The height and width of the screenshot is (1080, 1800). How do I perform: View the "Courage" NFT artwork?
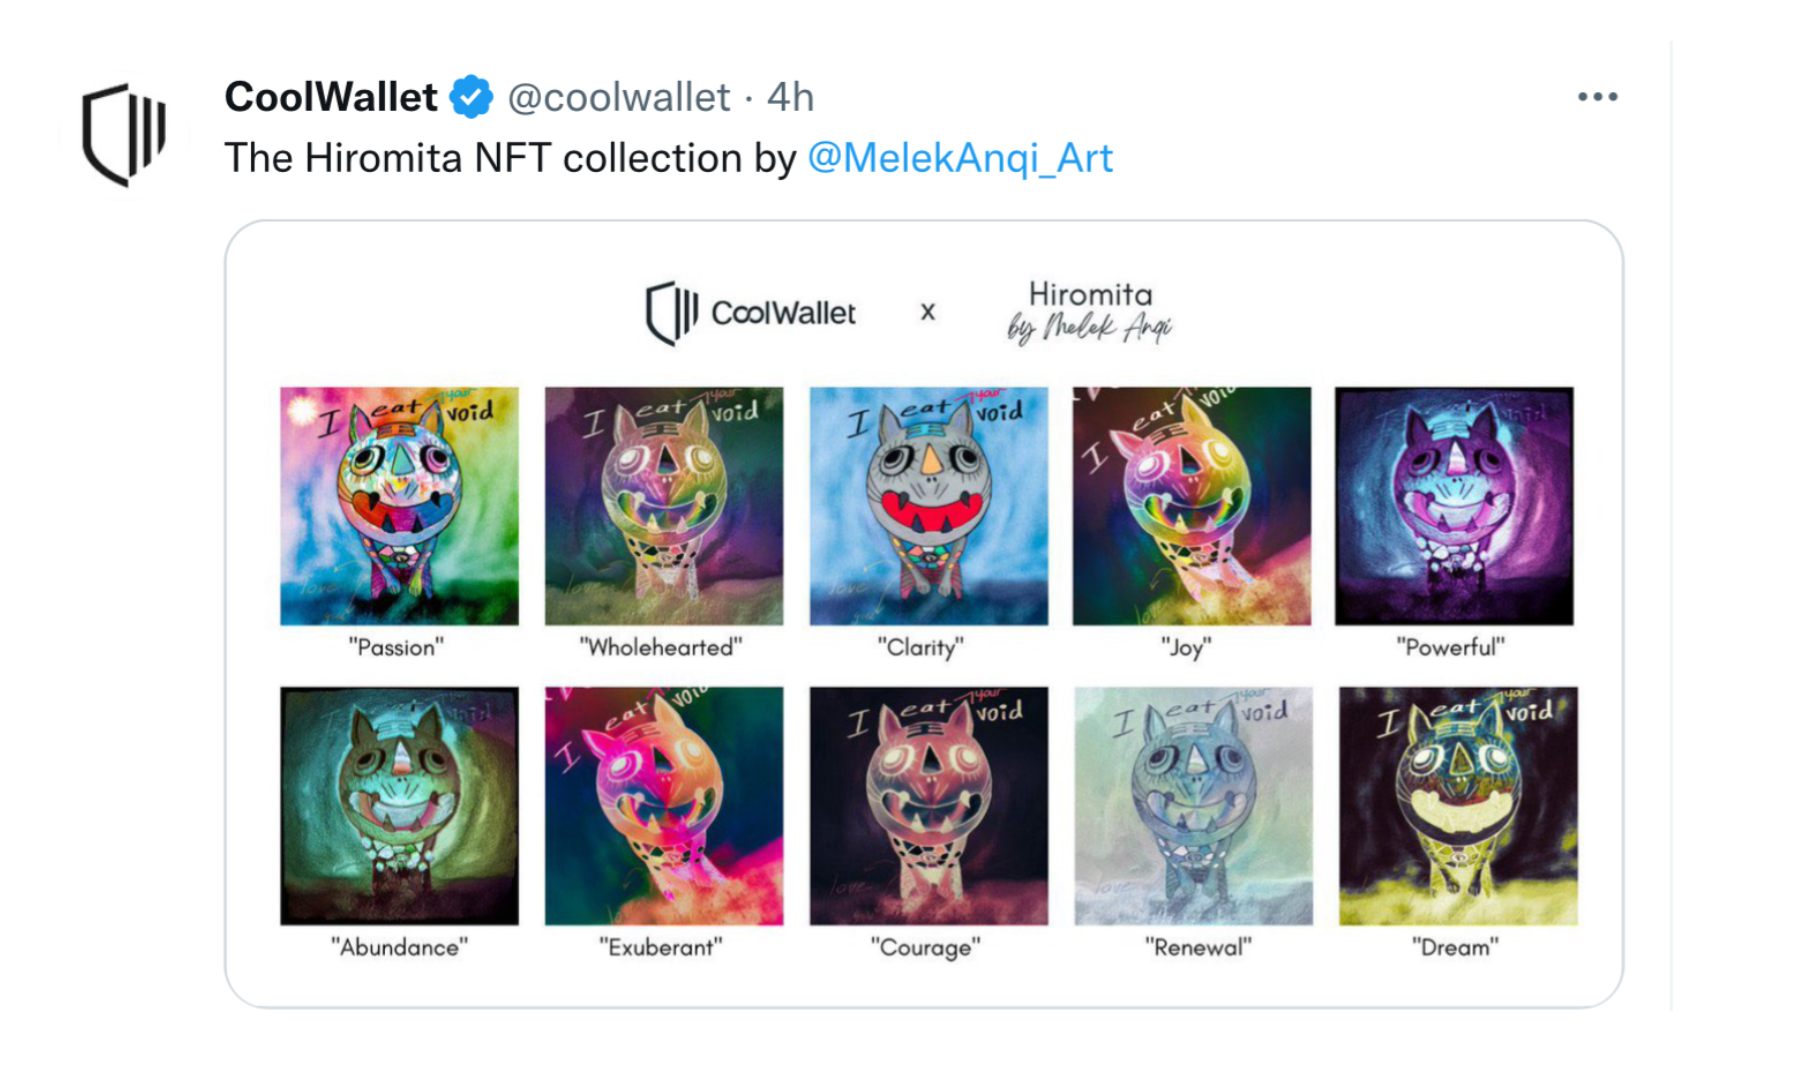(929, 806)
